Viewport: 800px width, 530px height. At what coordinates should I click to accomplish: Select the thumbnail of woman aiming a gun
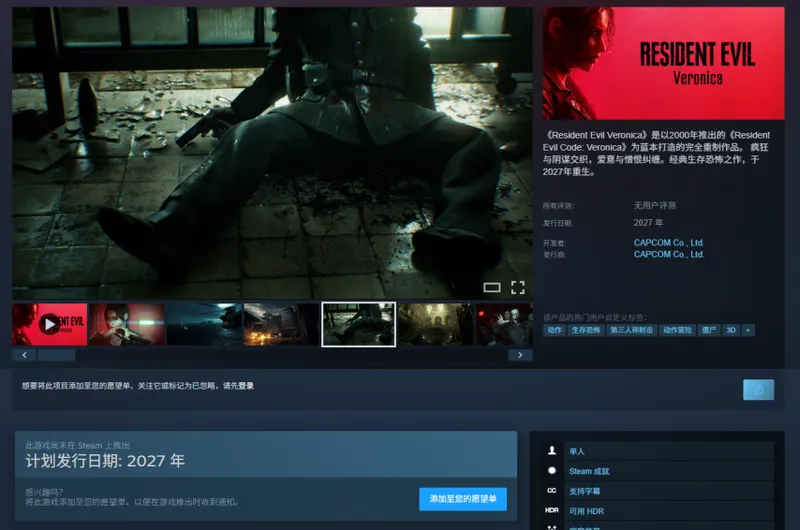[127, 324]
